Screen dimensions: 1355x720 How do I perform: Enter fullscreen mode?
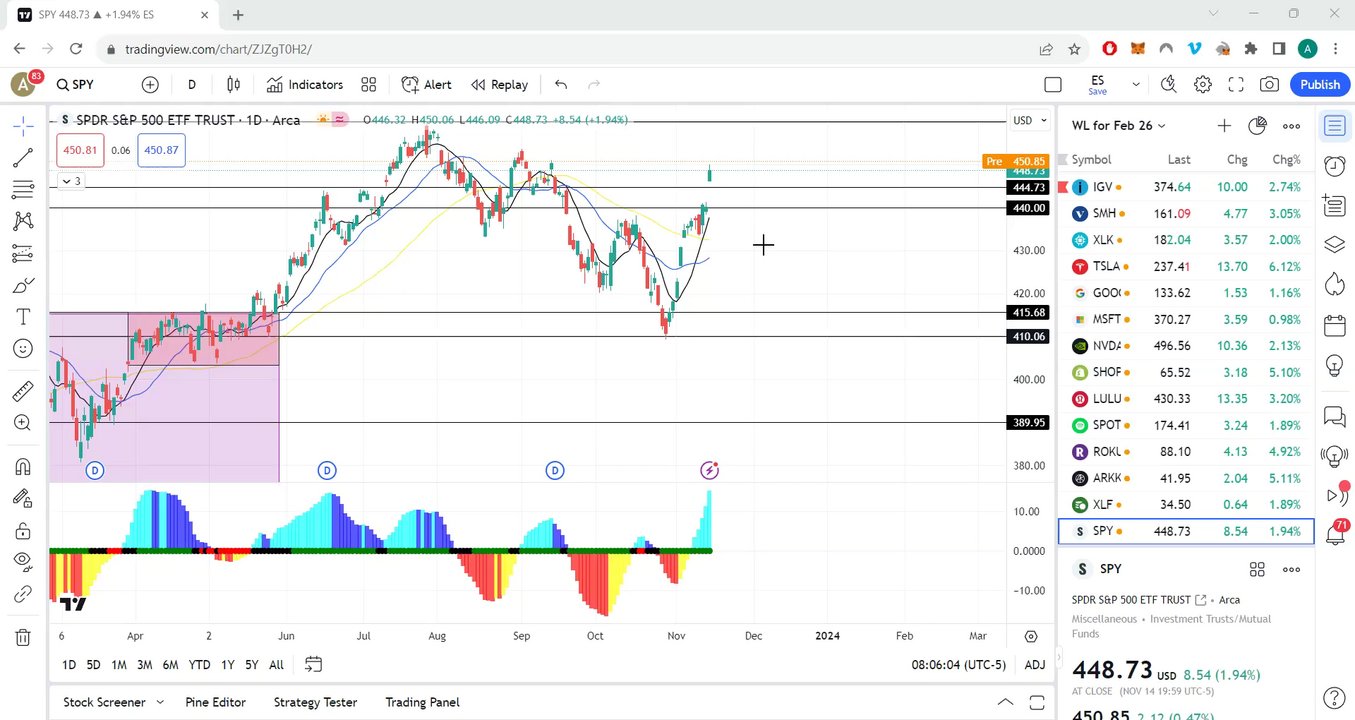[x=1236, y=85]
